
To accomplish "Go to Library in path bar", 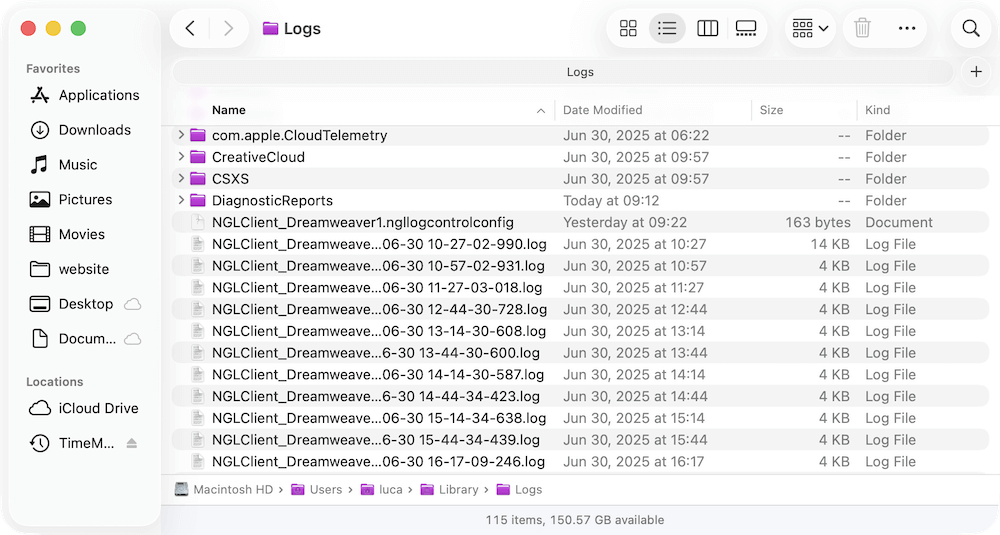I will (x=450, y=489).
